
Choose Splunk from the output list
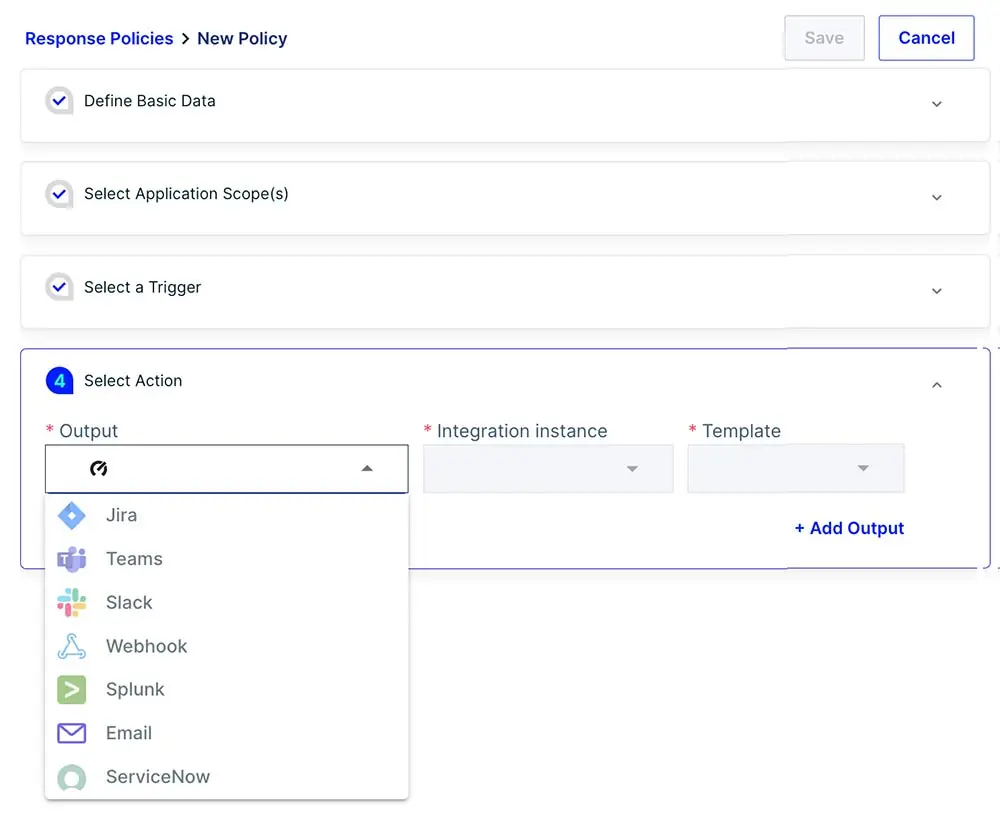click(226, 690)
